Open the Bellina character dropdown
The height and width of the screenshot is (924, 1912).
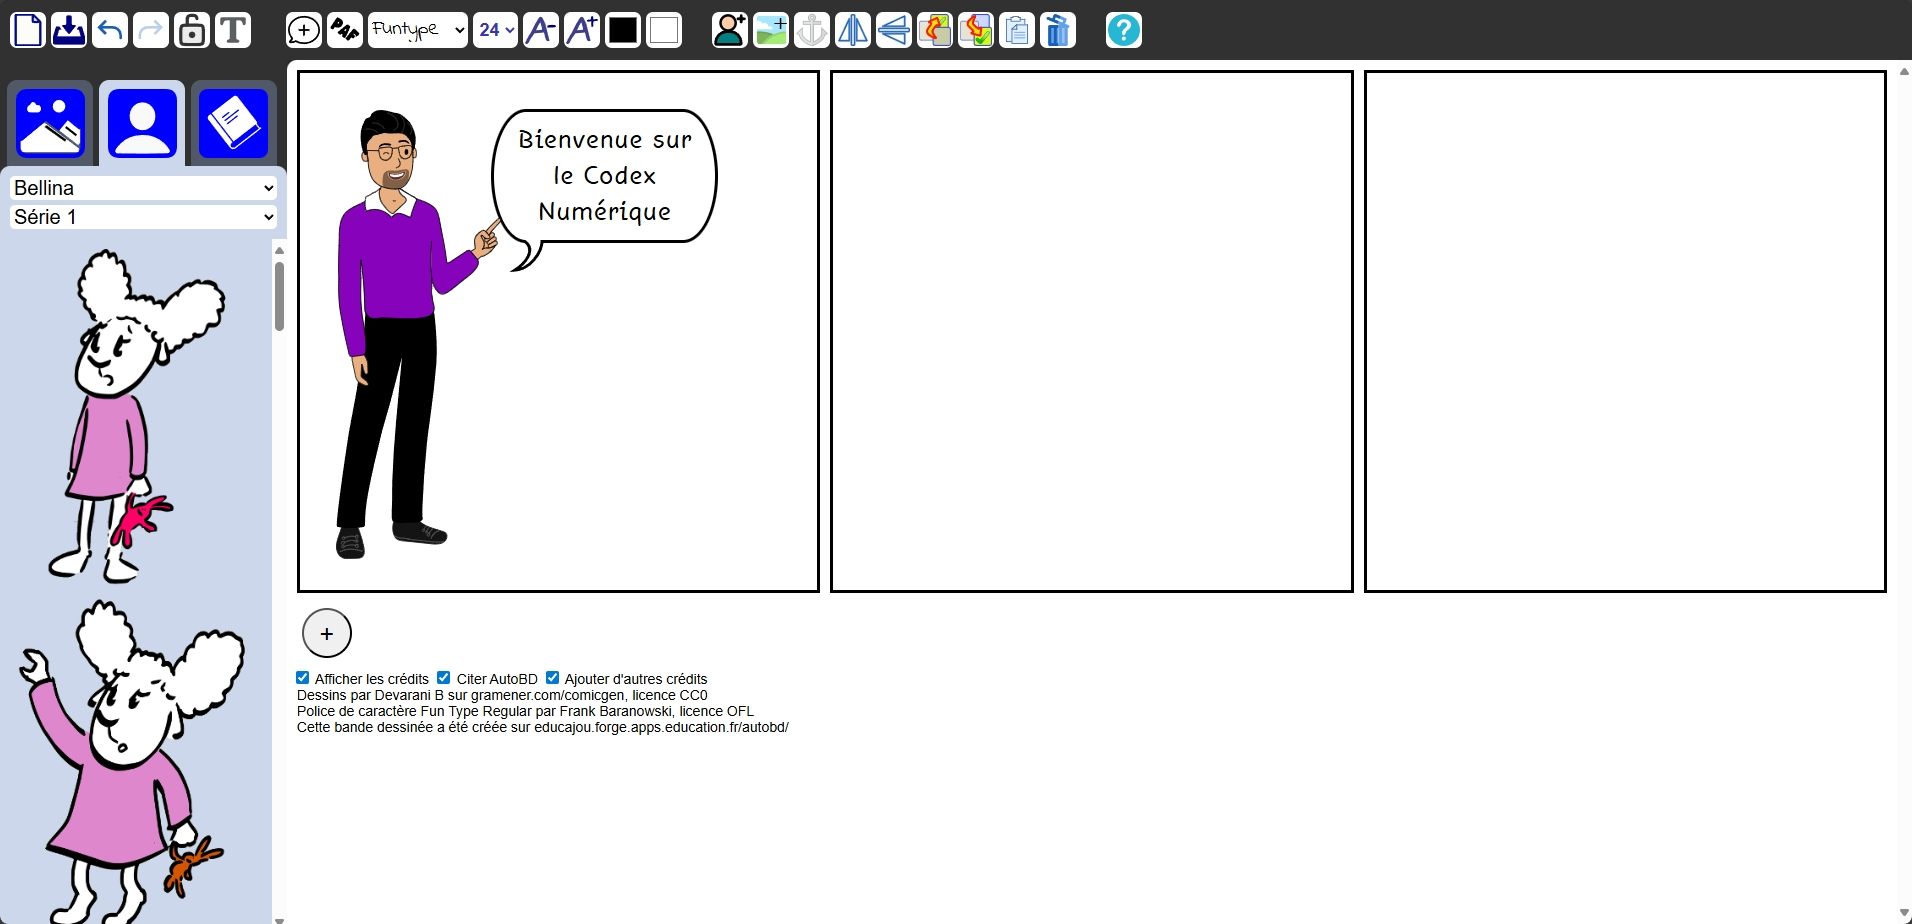[x=143, y=188]
